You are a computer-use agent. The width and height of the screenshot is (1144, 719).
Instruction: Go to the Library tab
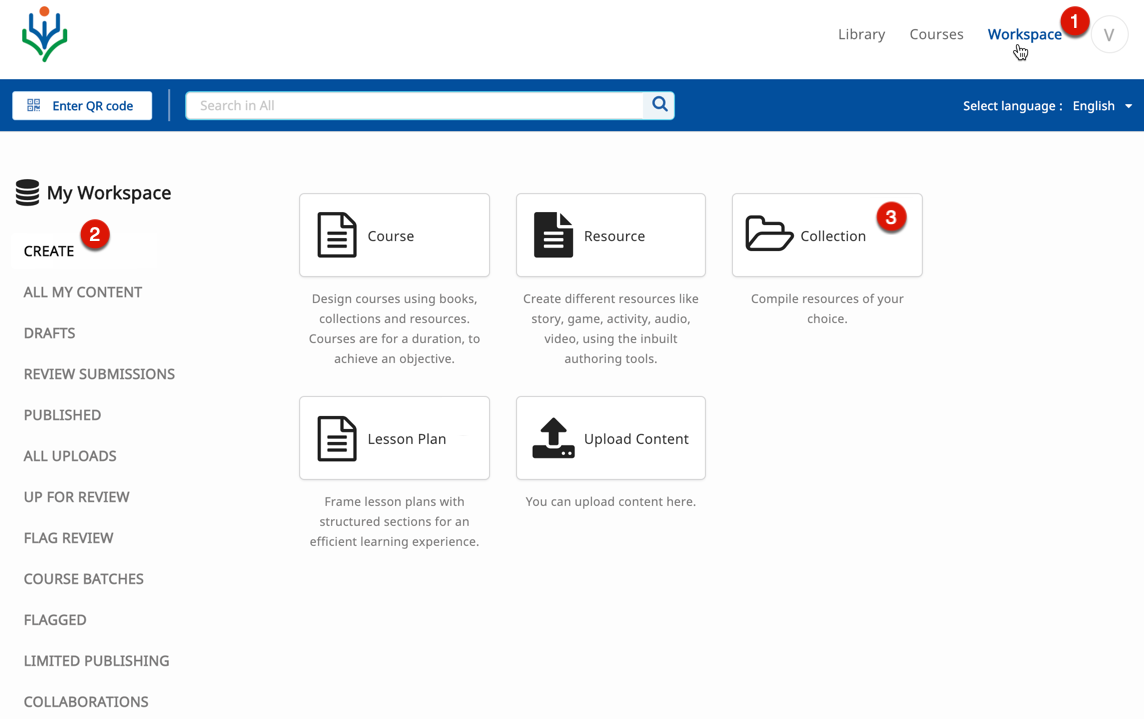pos(861,34)
